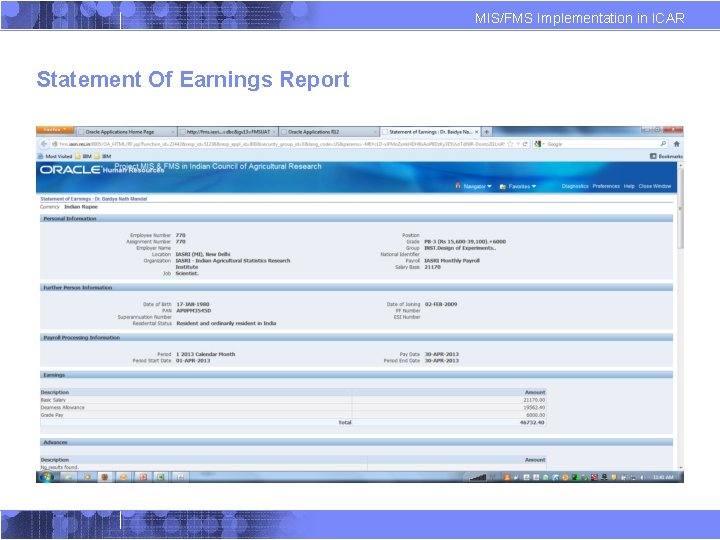Image resolution: width=720 pixels, height=540 pixels.
Task: Open the Help link
Action: coord(629,186)
